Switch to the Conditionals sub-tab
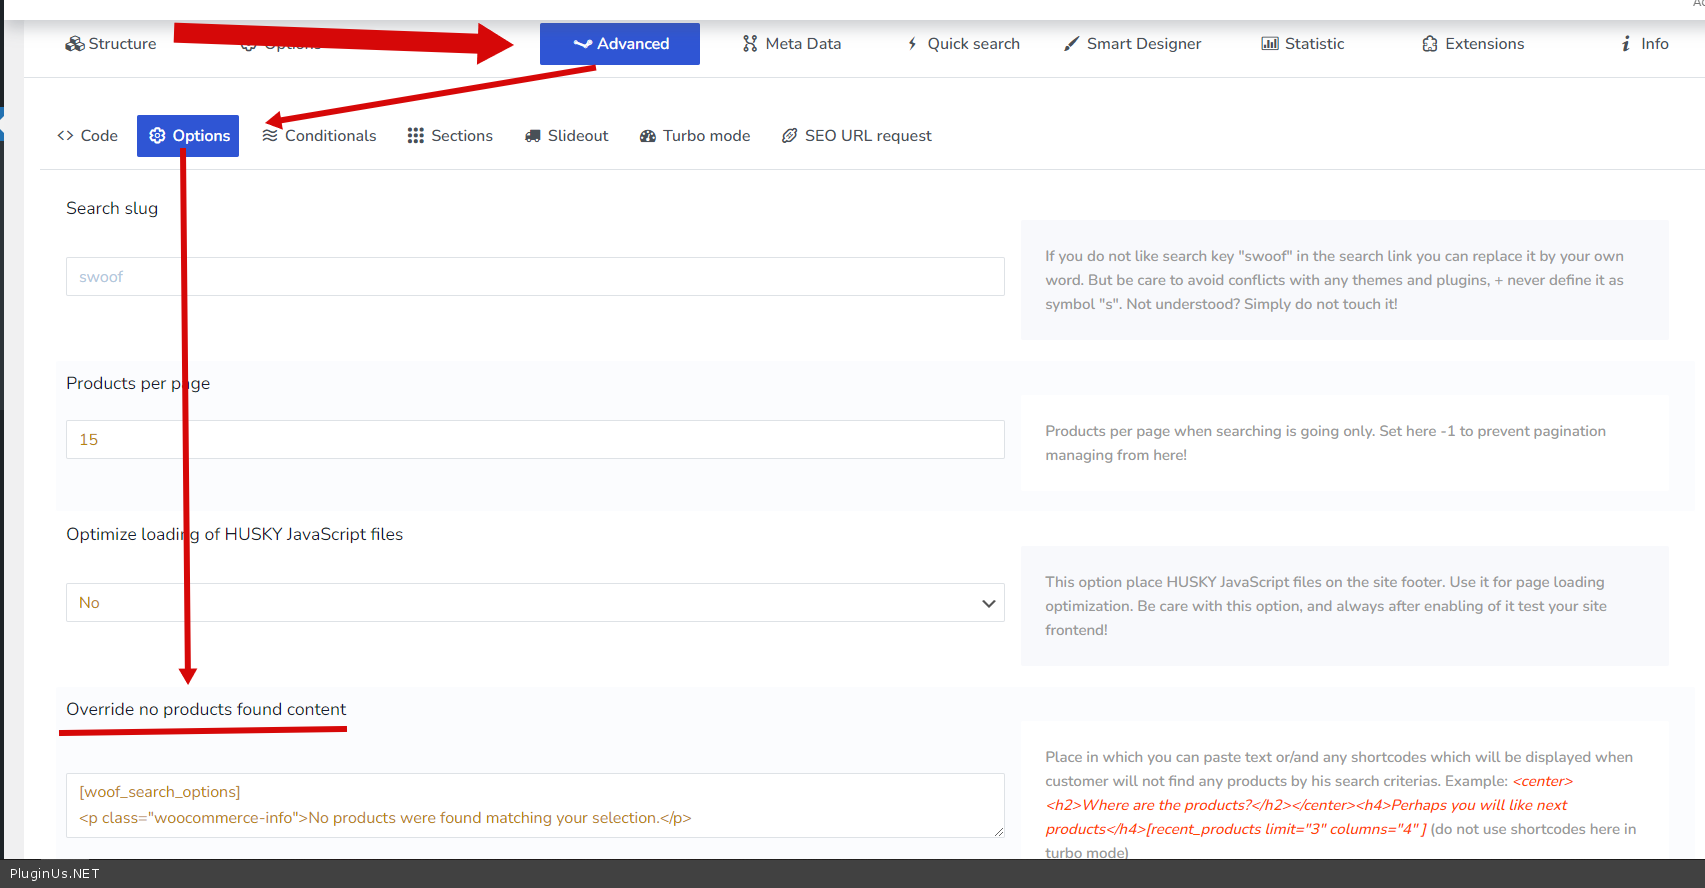This screenshot has height=888, width=1705. coord(320,136)
